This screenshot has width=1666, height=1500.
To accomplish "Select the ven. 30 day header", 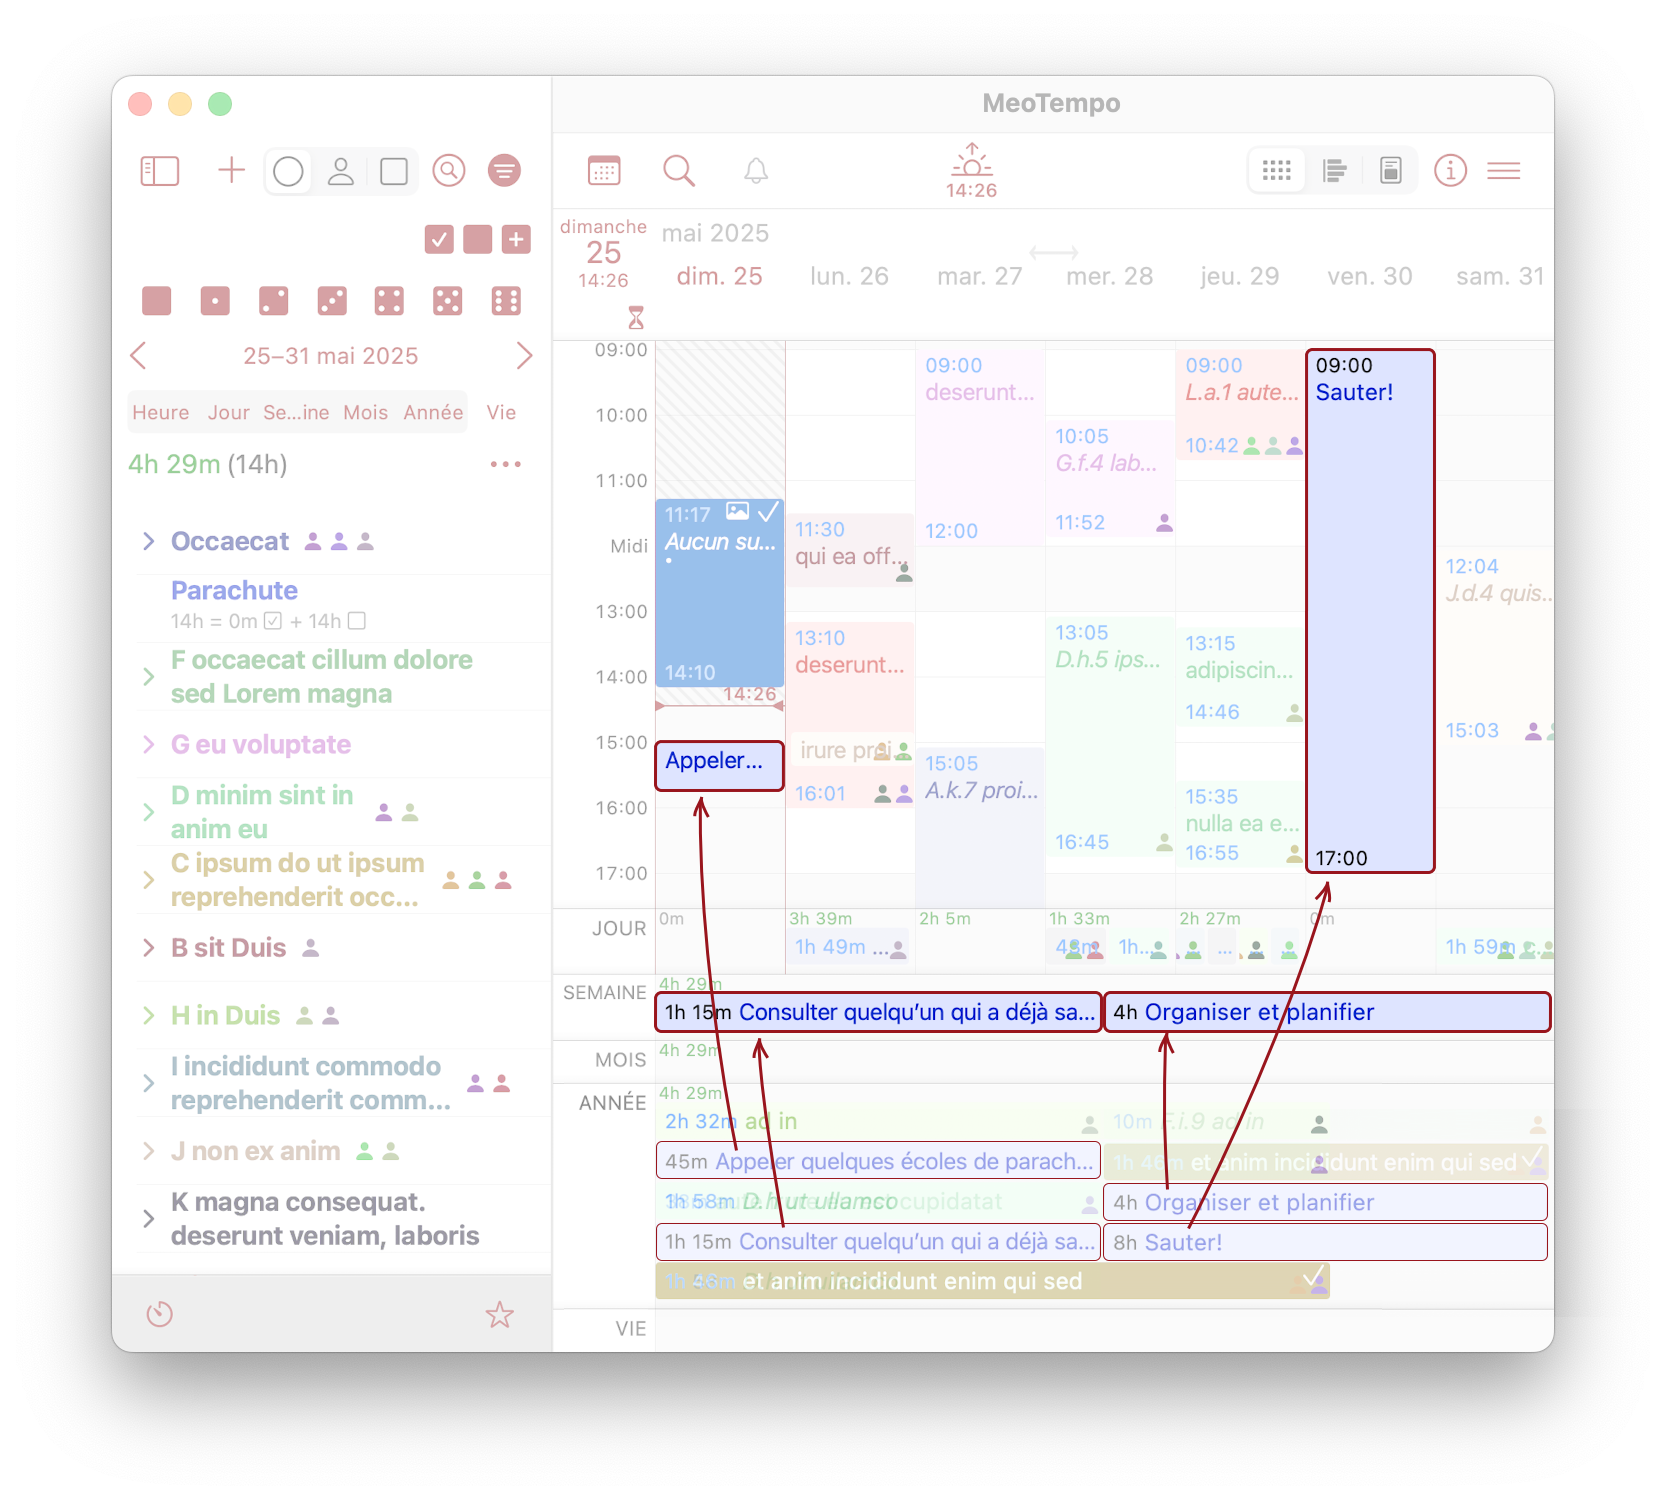I will click(x=1370, y=276).
